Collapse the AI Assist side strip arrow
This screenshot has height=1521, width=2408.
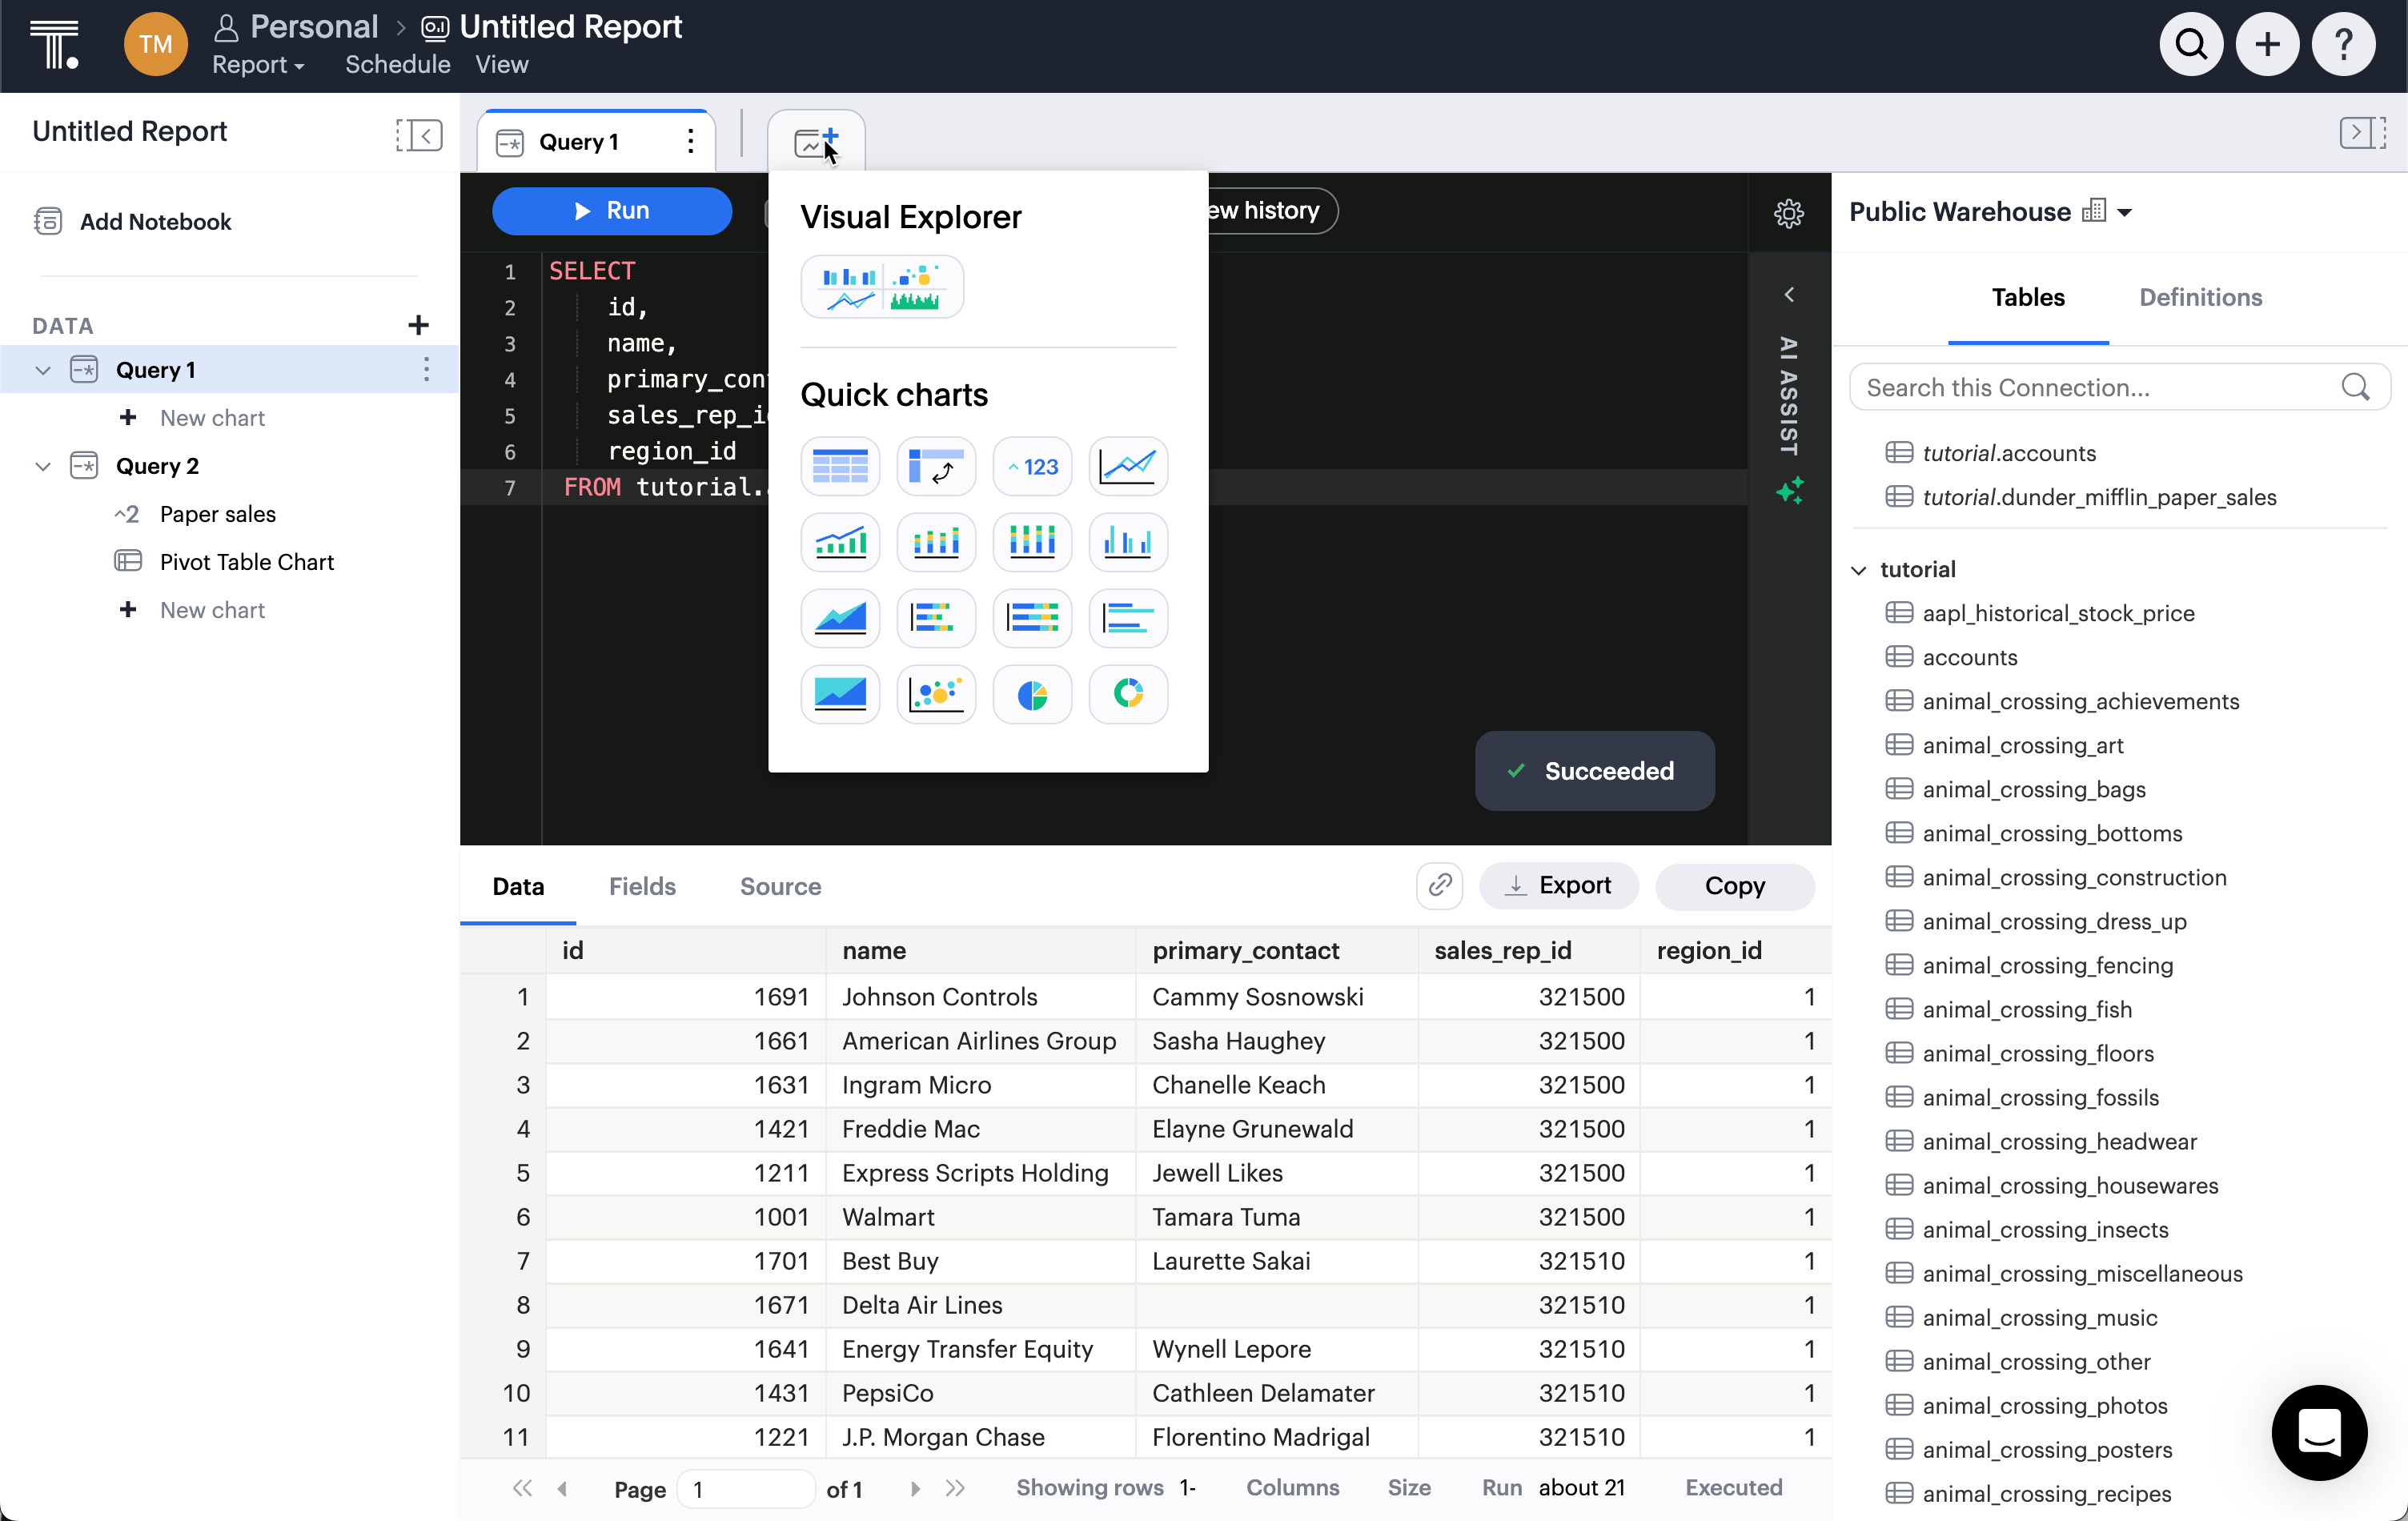click(1788, 294)
